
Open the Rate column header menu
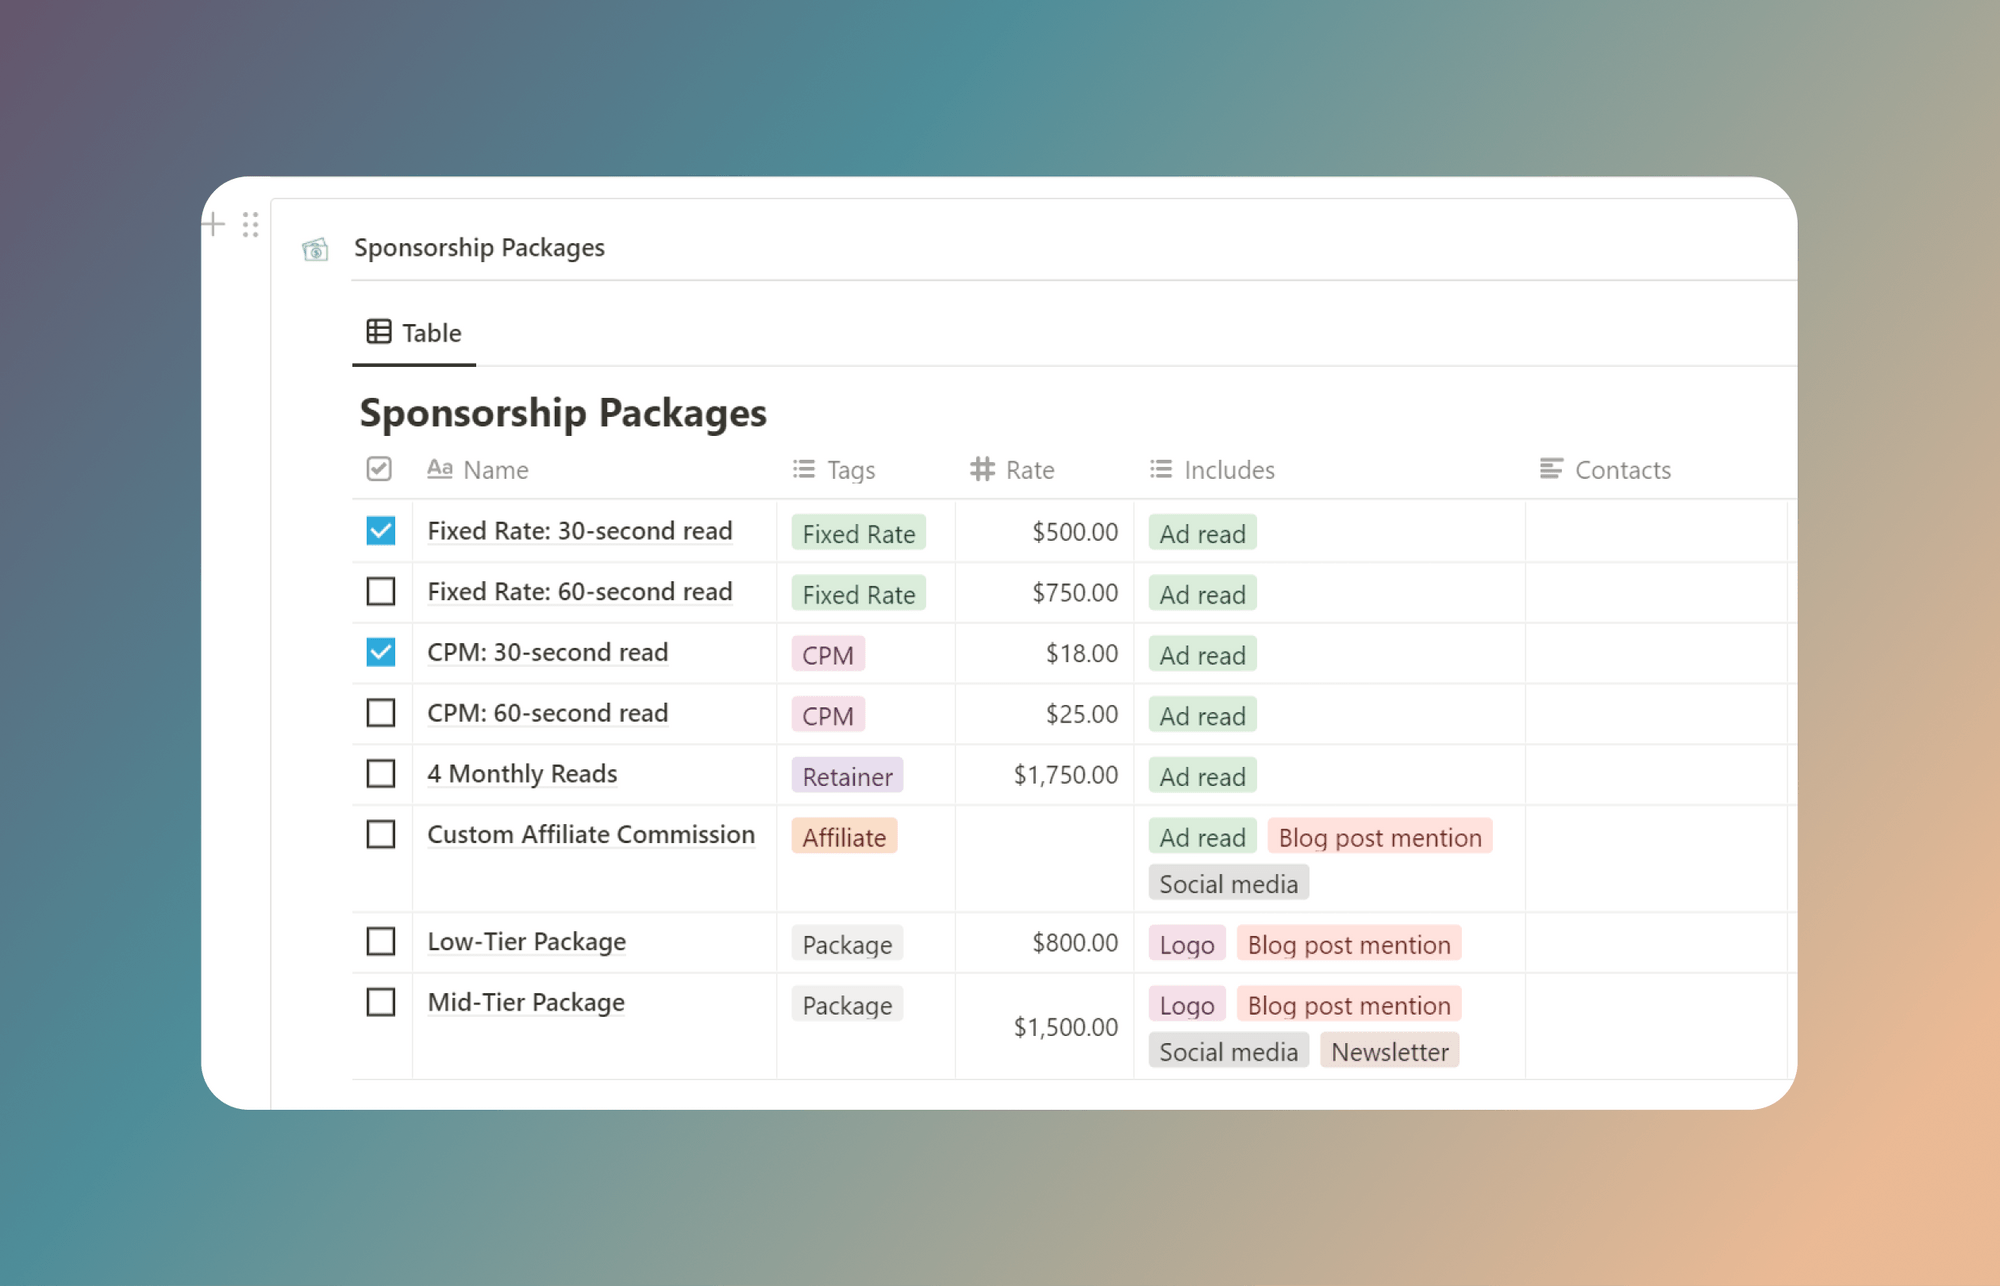click(1028, 469)
